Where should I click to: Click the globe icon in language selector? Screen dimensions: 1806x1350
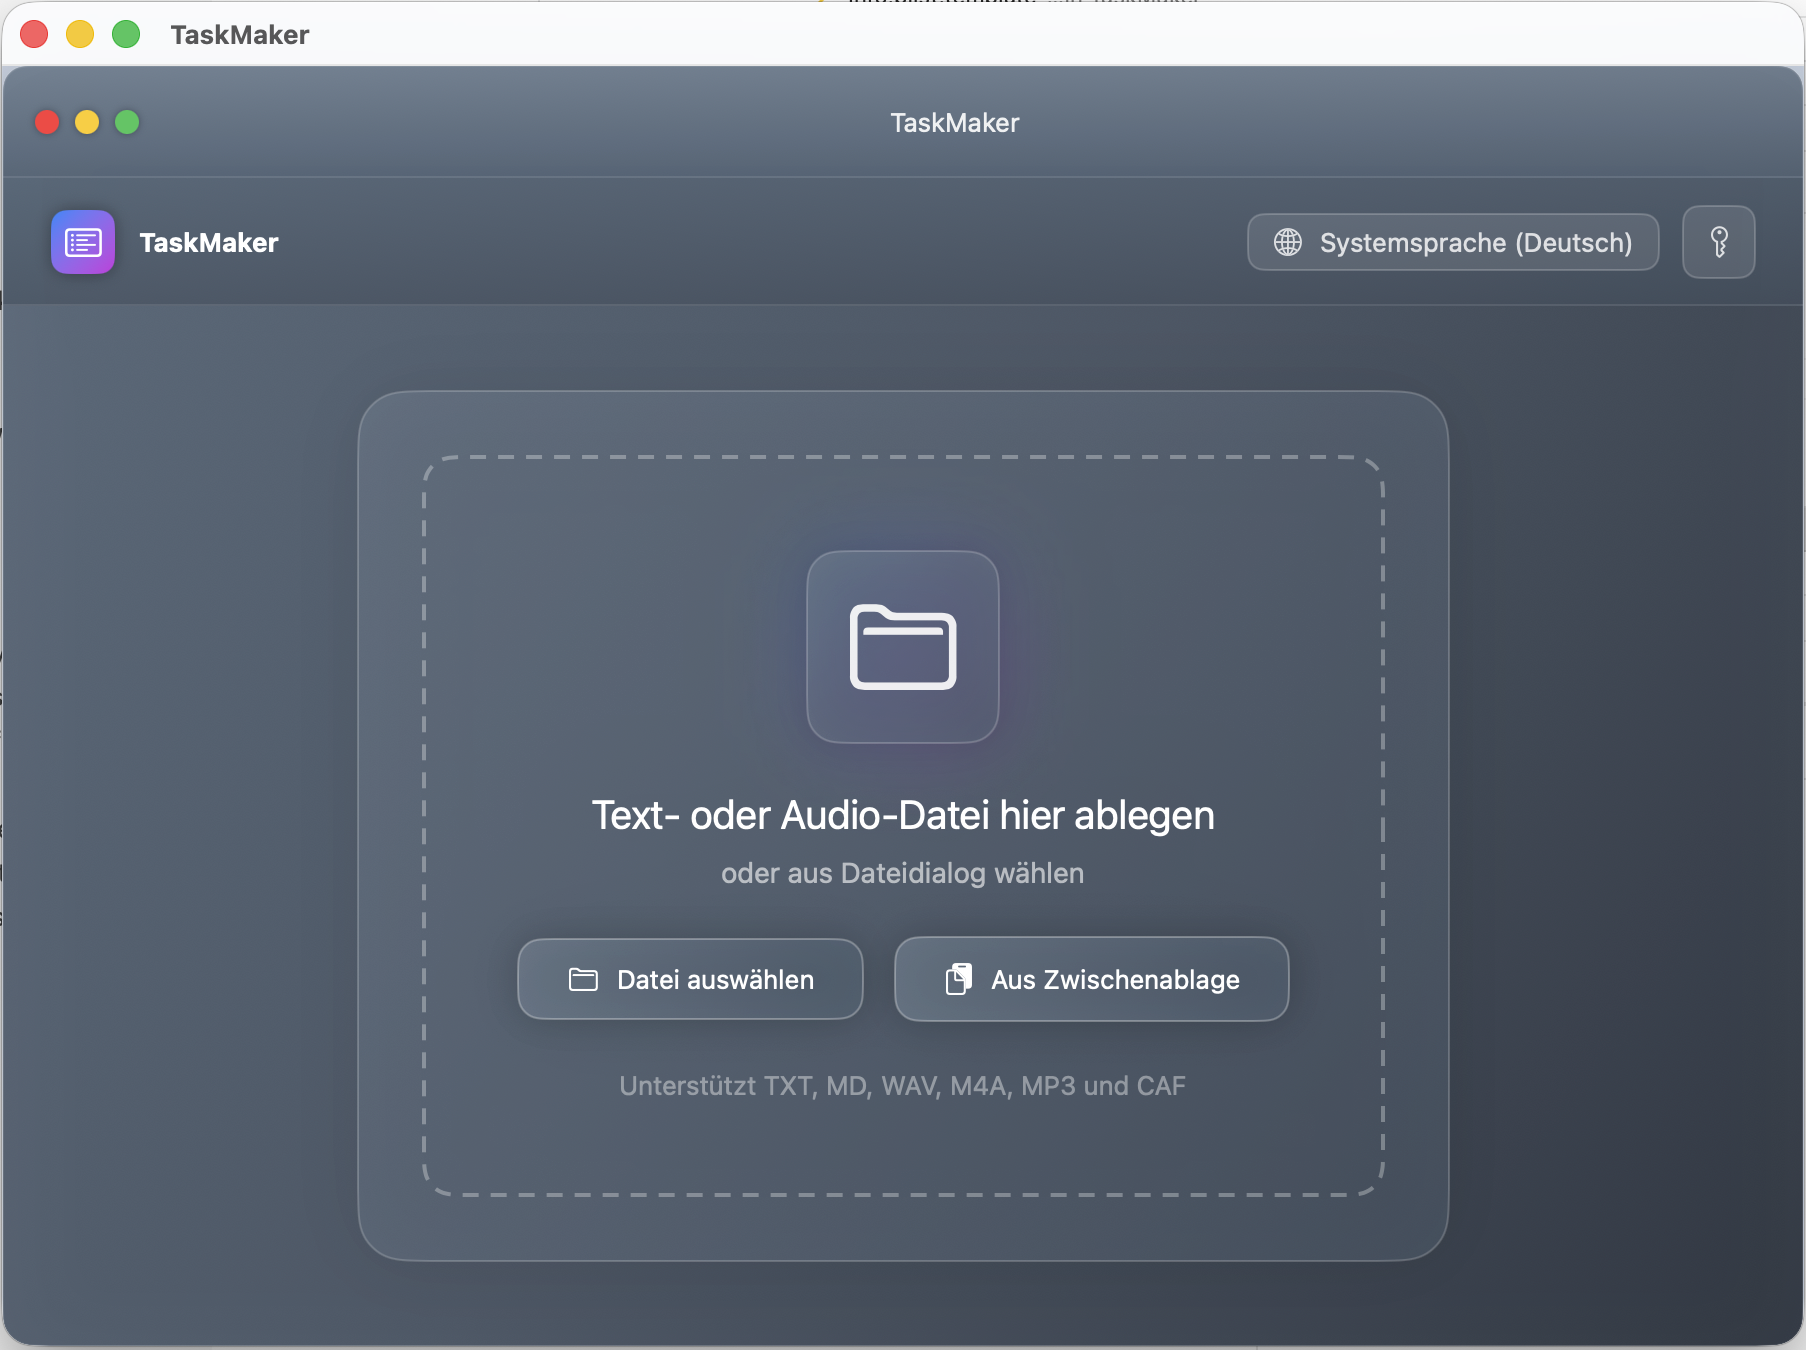coord(1288,242)
